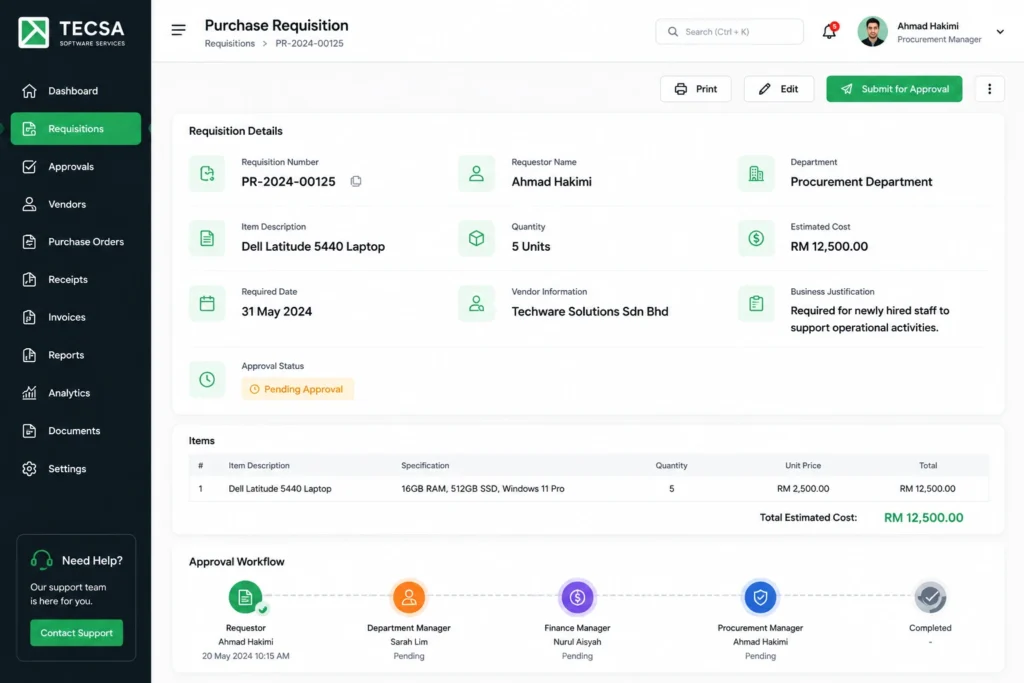This screenshot has height=683, width=1024.
Task: Click the Requisitions breadcrumb link
Action: click(230, 43)
